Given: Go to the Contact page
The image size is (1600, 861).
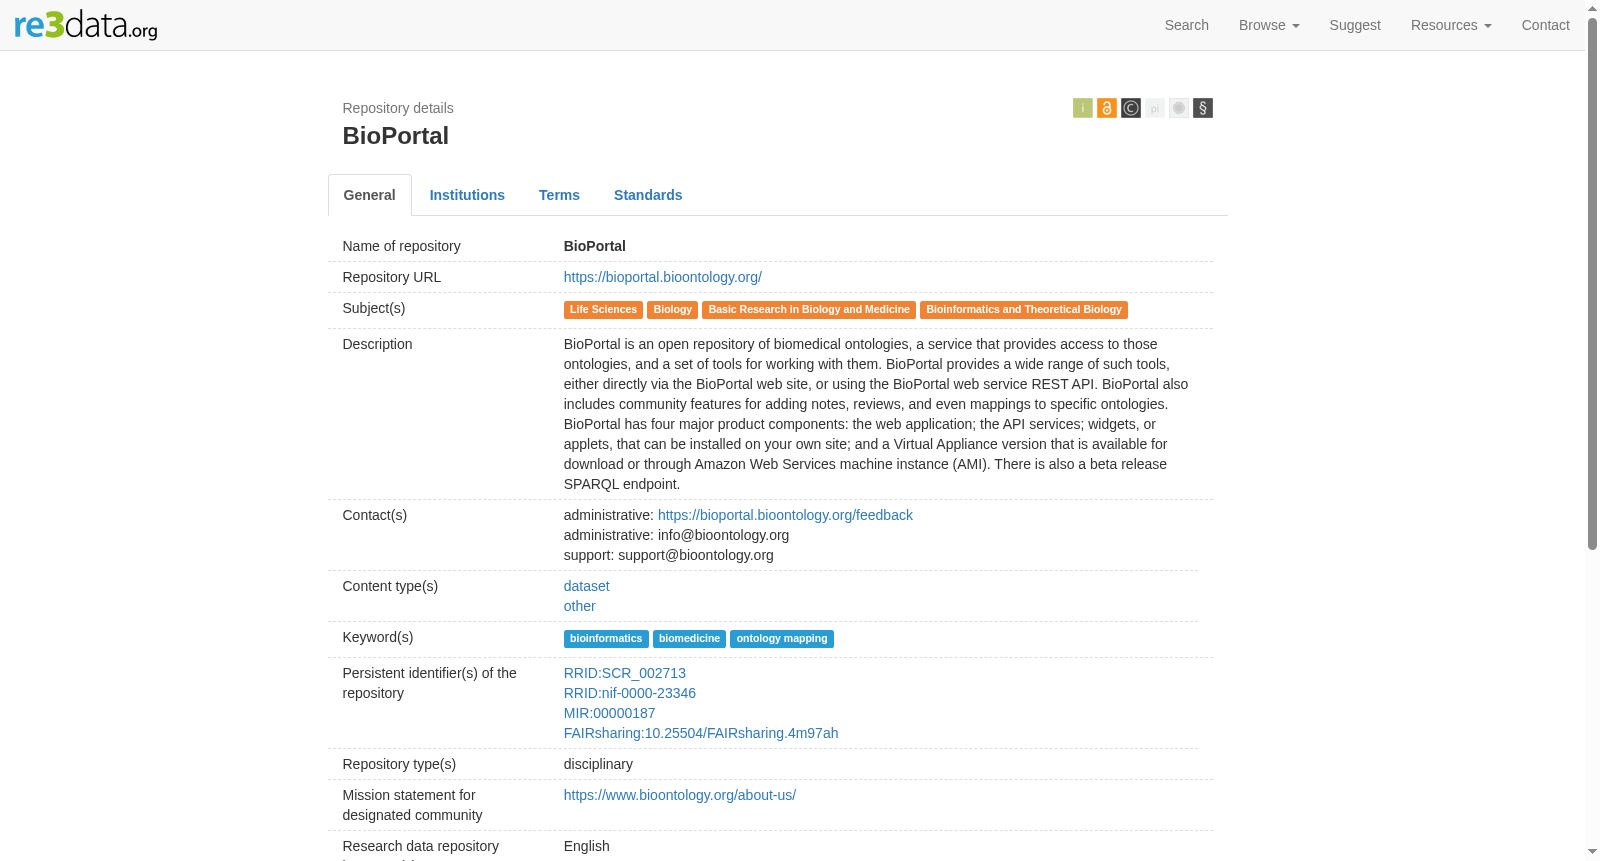Looking at the screenshot, I should click(1545, 25).
